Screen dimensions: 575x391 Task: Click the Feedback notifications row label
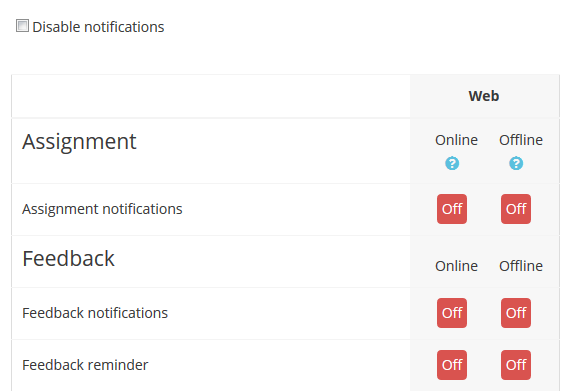[95, 313]
